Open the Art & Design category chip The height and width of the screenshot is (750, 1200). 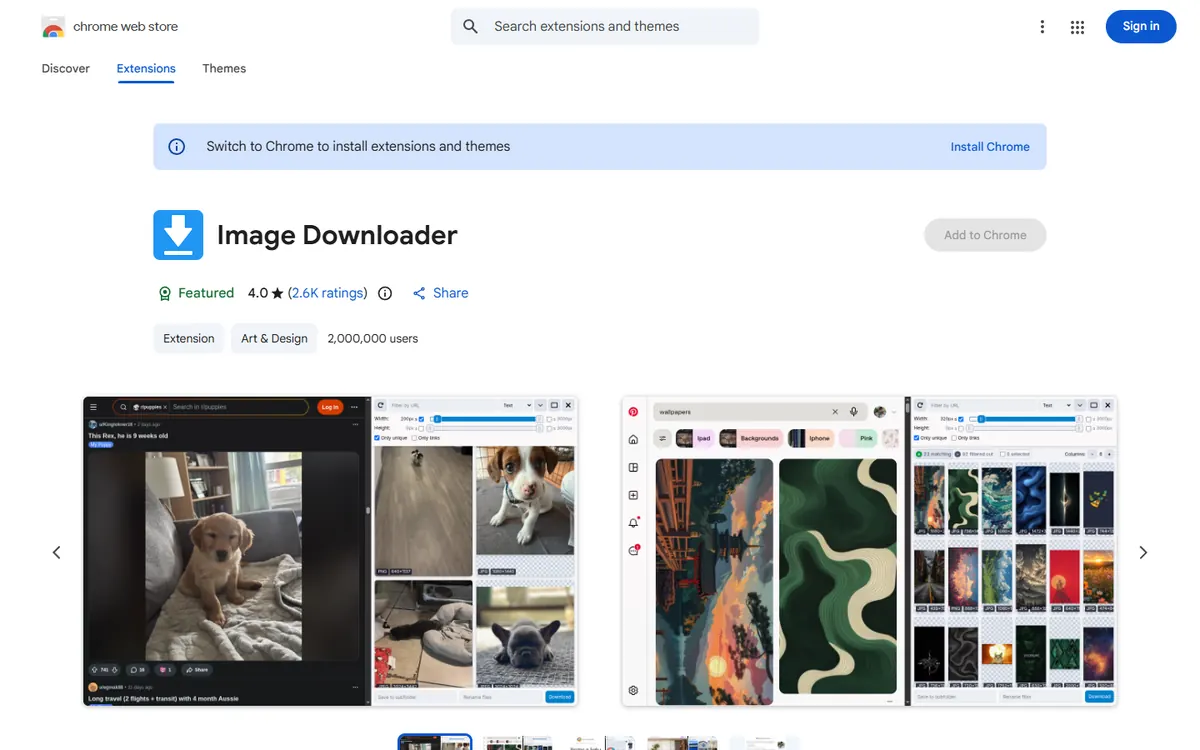[x=274, y=339]
